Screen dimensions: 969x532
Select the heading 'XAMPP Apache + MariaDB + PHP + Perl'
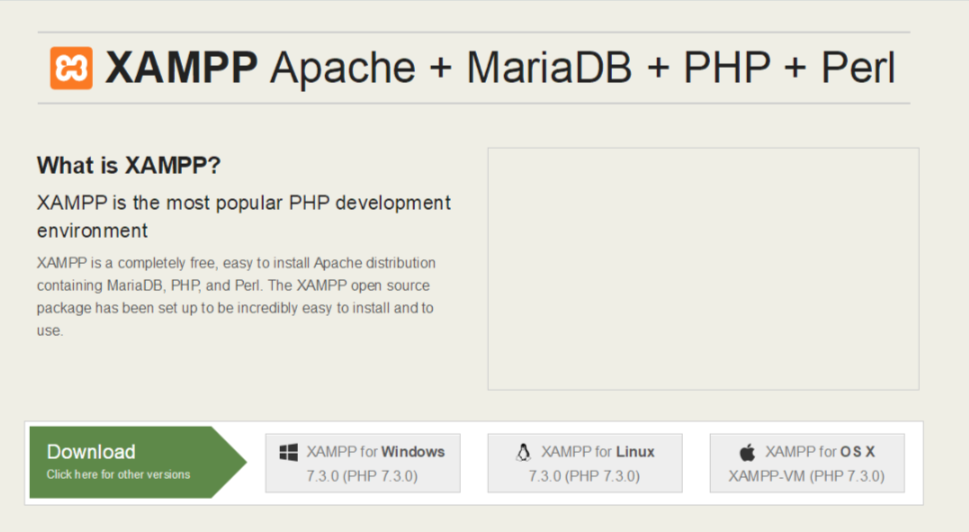[x=500, y=67]
